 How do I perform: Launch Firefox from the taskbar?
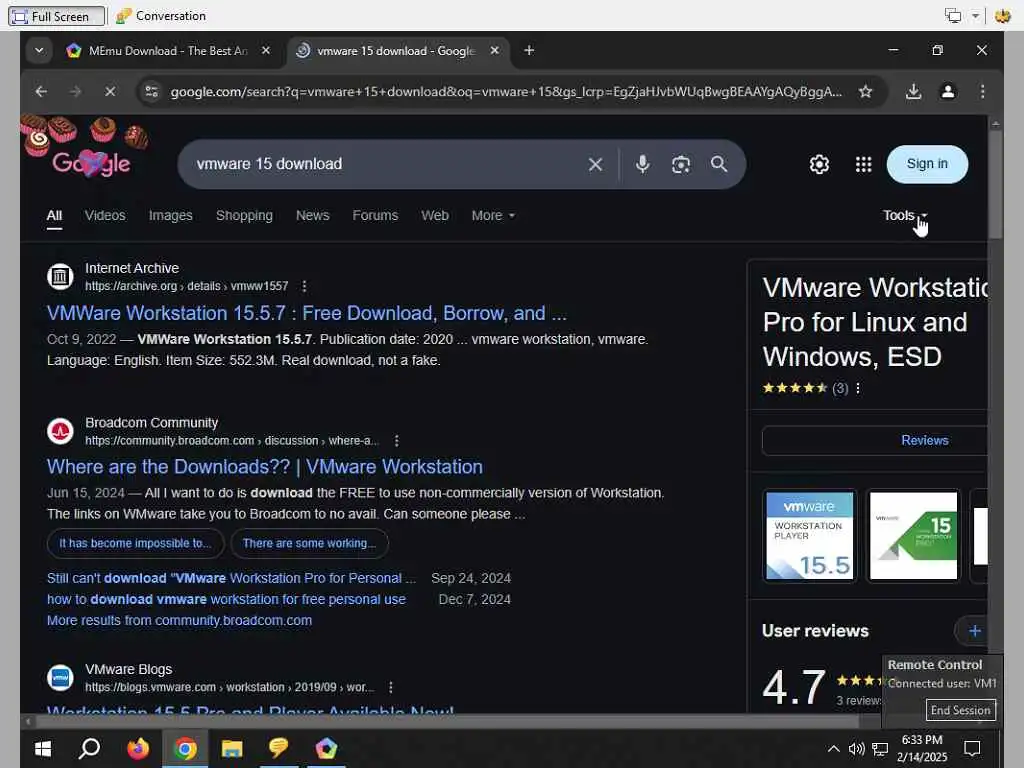[138, 748]
